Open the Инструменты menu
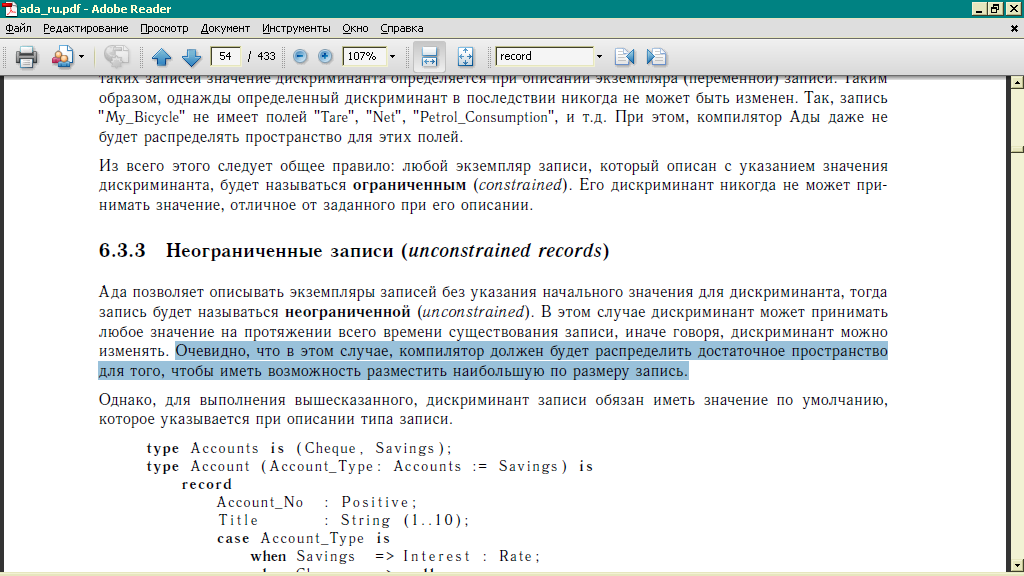This screenshot has width=1024, height=576. (x=295, y=28)
